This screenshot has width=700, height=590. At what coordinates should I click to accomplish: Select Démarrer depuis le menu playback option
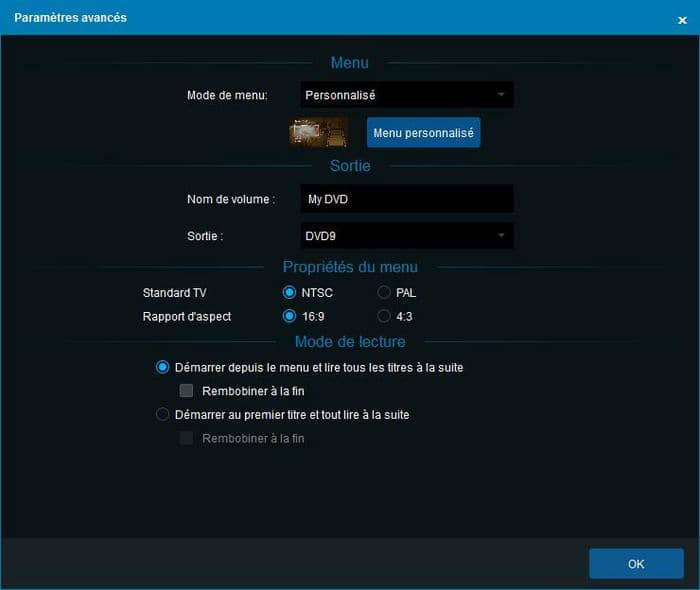pyautogui.click(x=162, y=367)
